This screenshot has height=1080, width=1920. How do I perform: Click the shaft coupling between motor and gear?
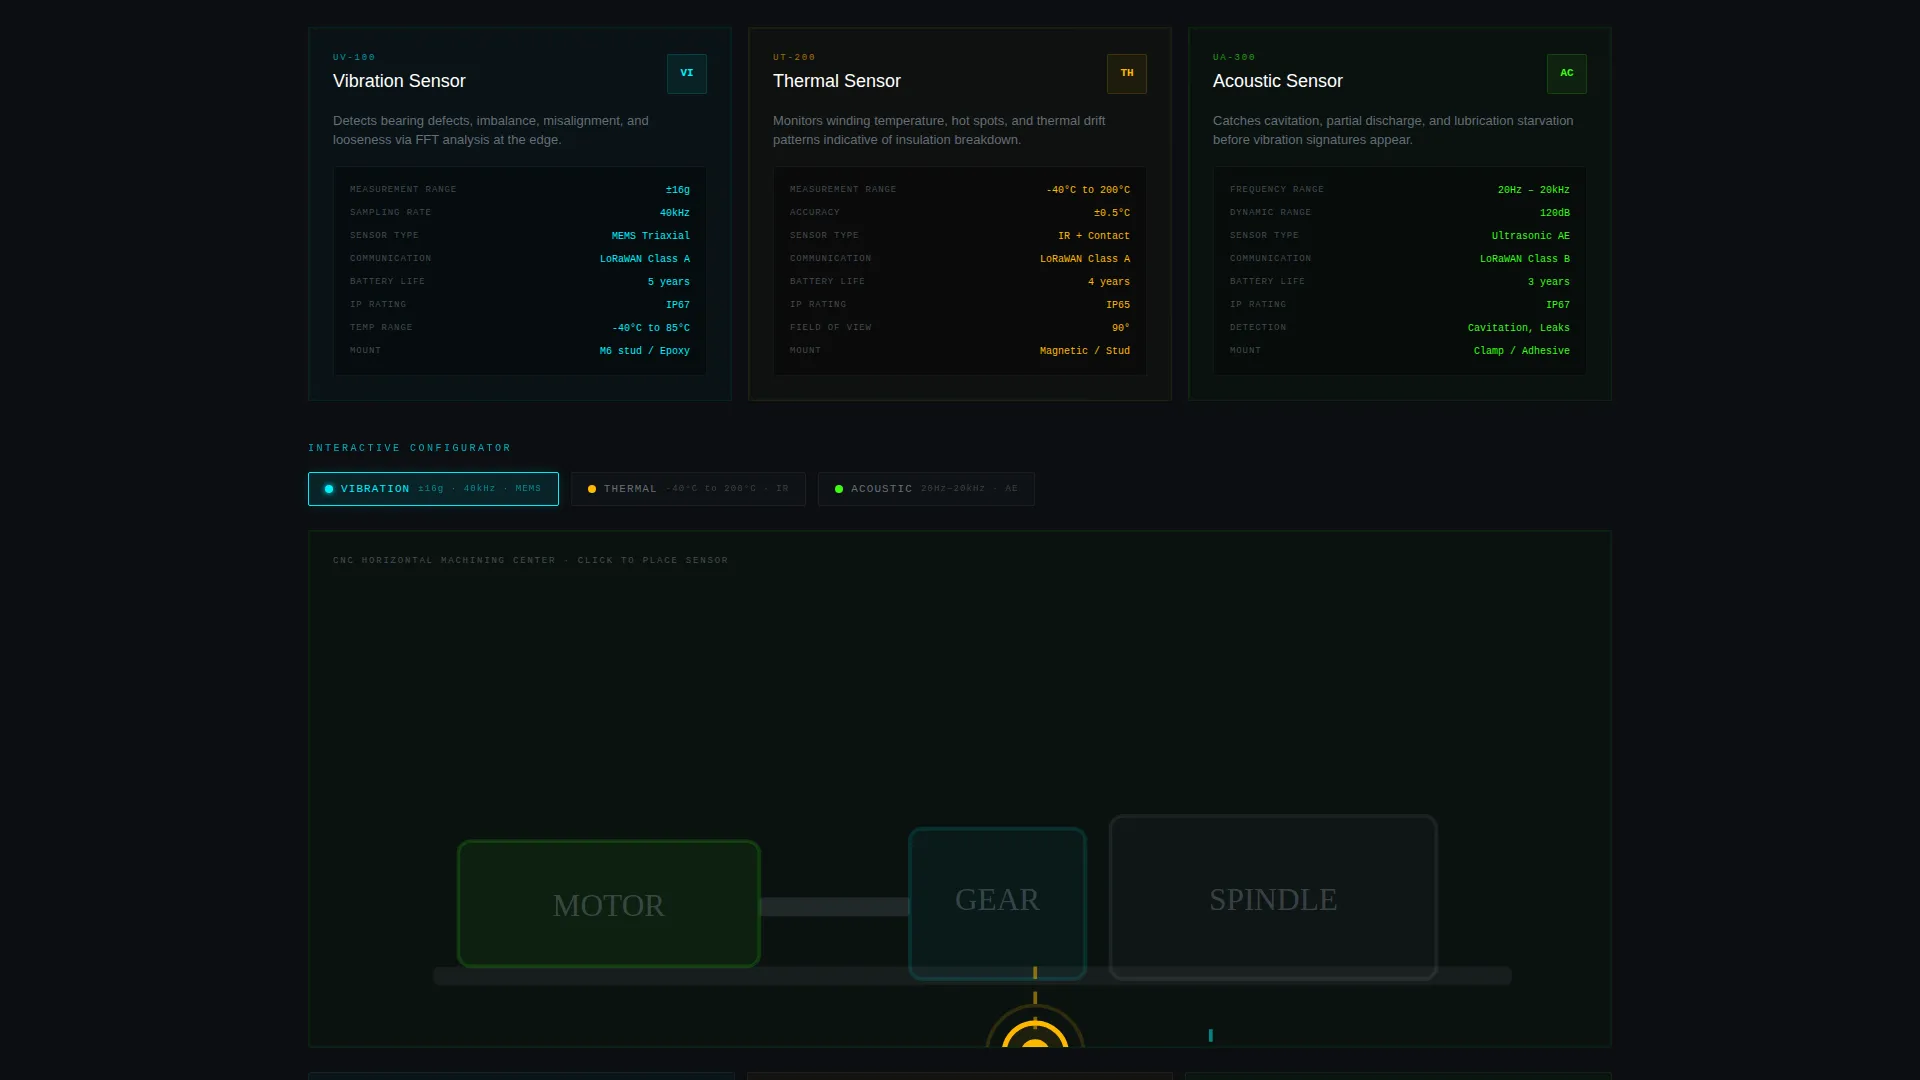(x=835, y=907)
